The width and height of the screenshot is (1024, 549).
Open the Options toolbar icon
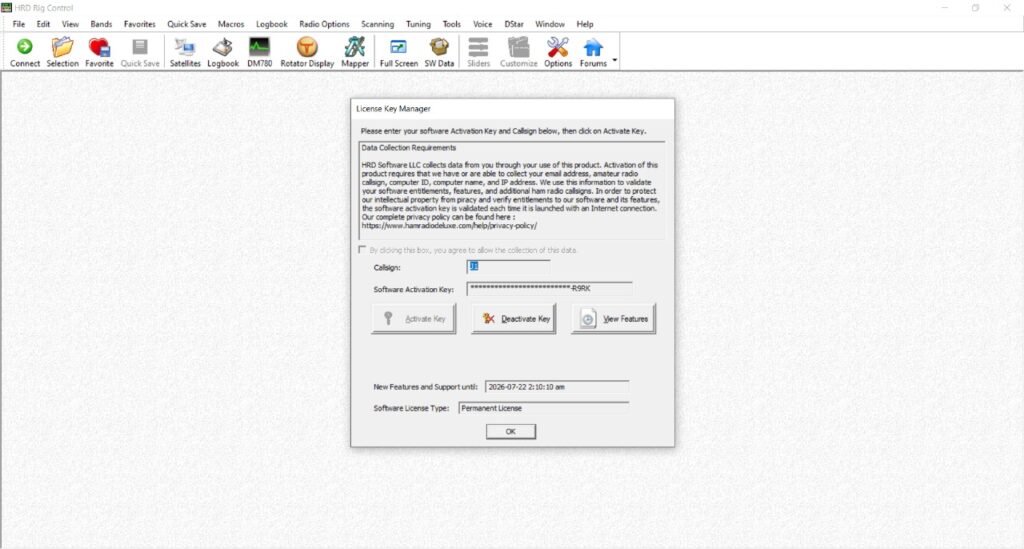click(558, 52)
